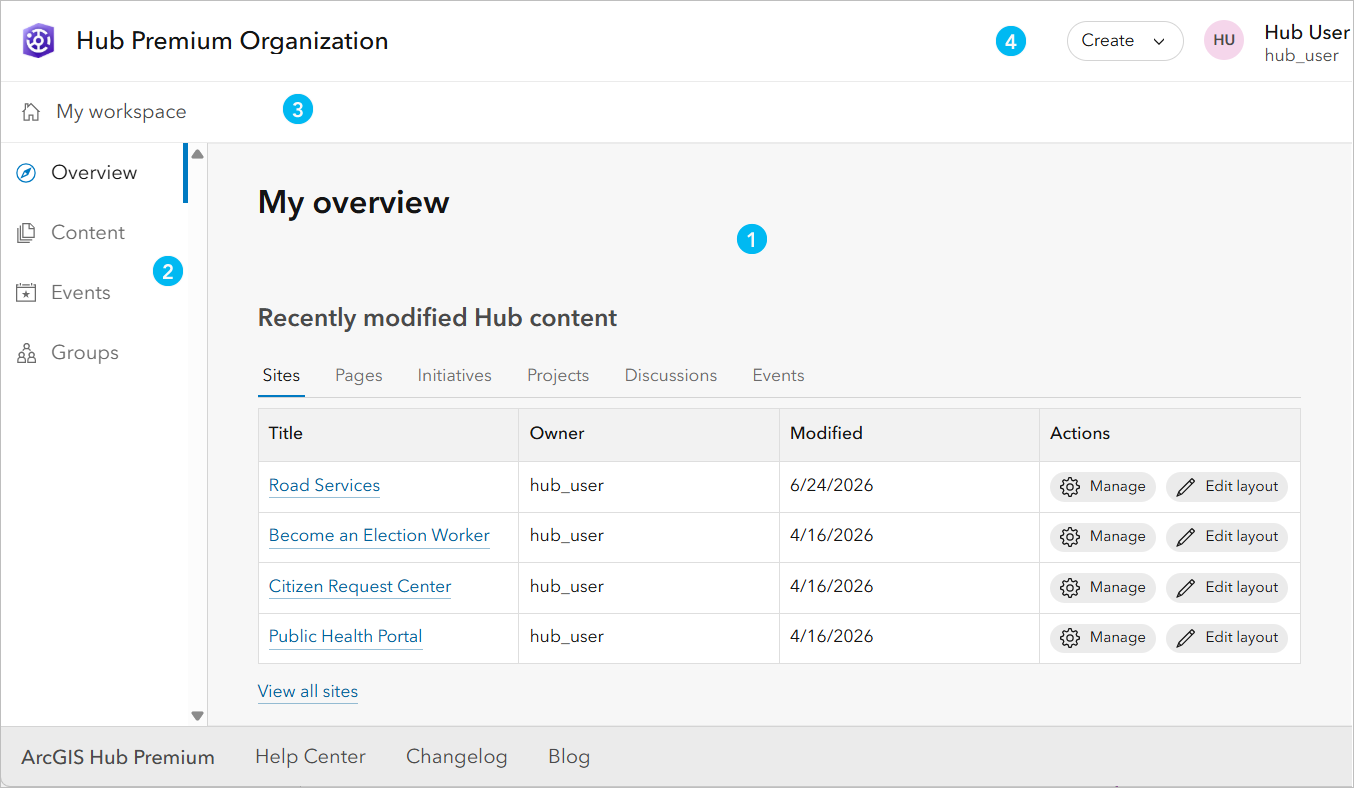Click Hub Premium Organization title

[x=232, y=41]
